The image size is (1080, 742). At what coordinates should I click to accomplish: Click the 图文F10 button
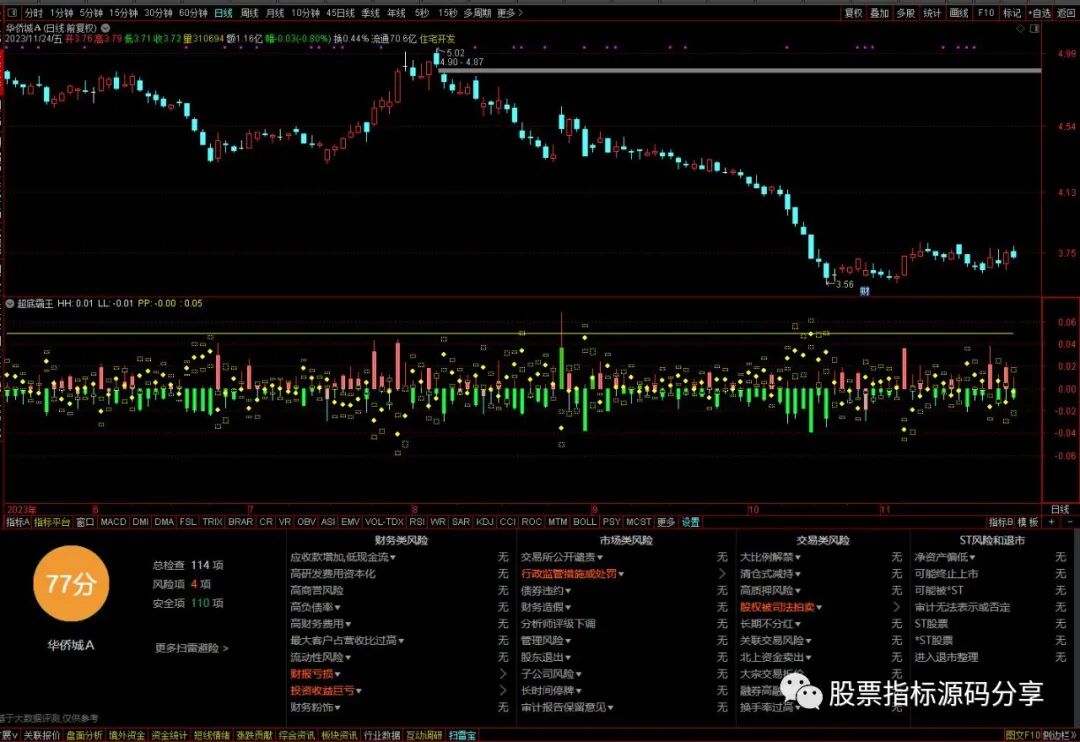[x=1023, y=736]
